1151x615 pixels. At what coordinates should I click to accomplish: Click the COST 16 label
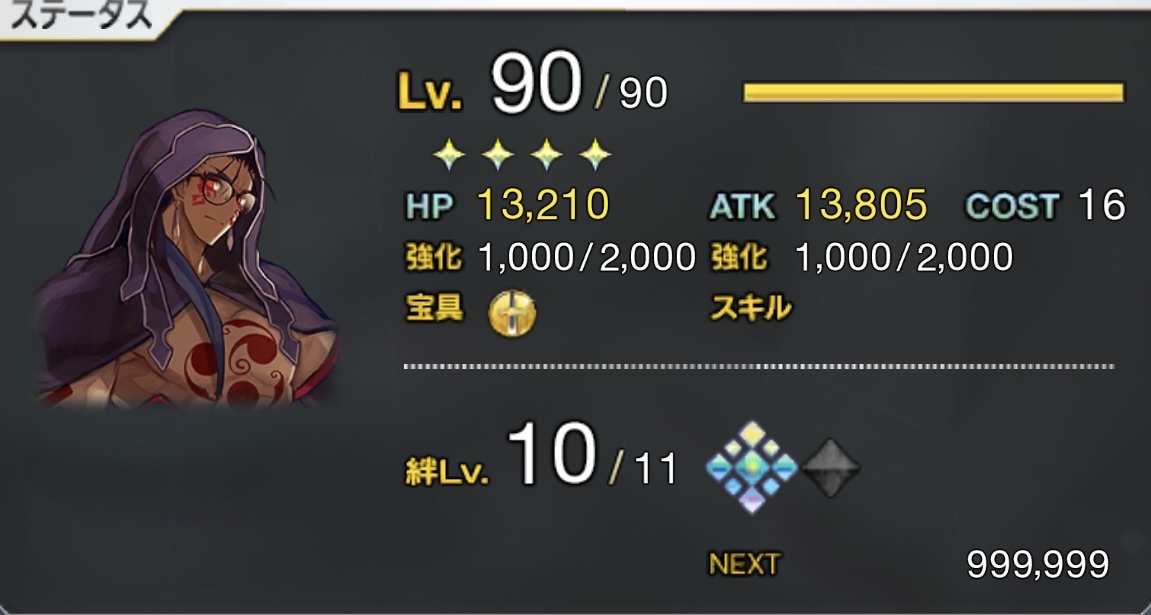coord(1045,205)
